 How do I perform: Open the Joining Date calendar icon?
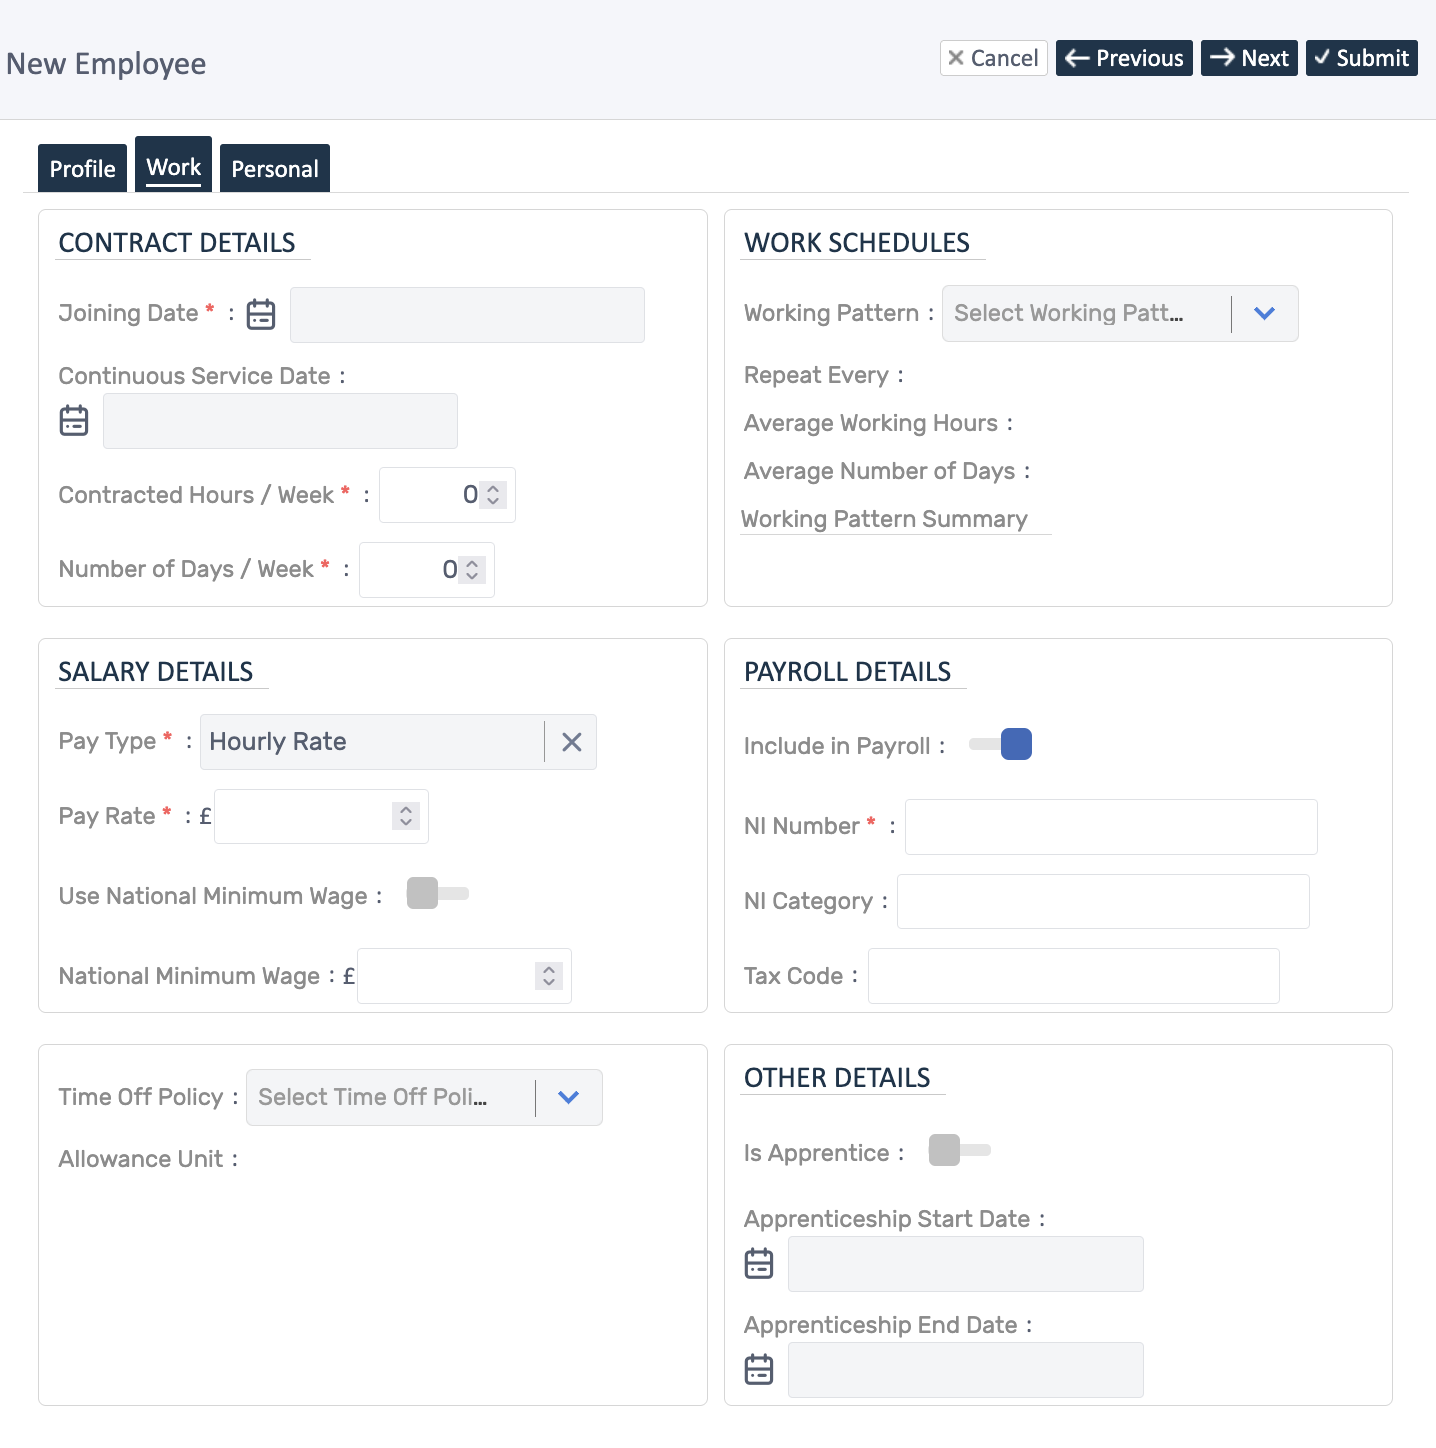[x=261, y=314]
